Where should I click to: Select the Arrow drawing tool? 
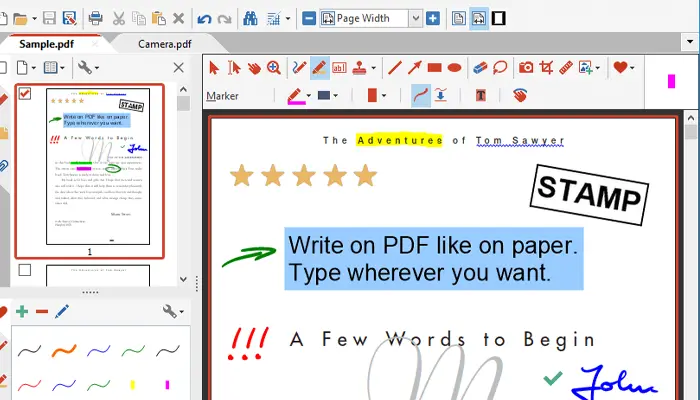414,68
